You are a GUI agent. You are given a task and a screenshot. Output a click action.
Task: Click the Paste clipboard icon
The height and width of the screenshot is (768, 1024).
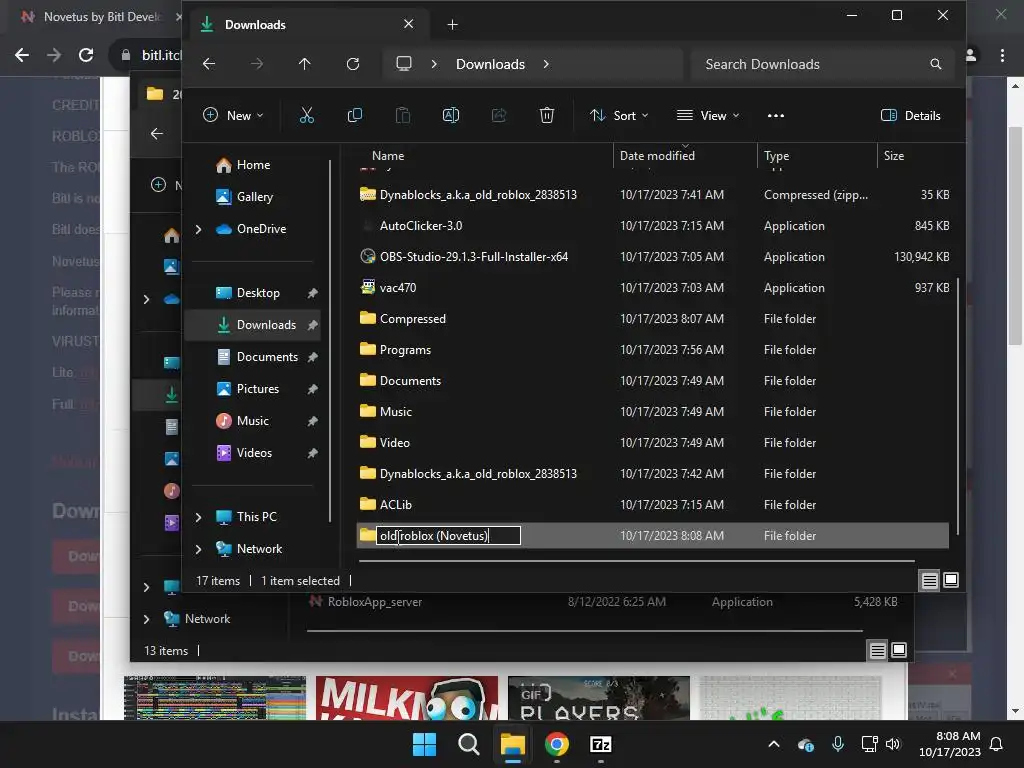[403, 116]
